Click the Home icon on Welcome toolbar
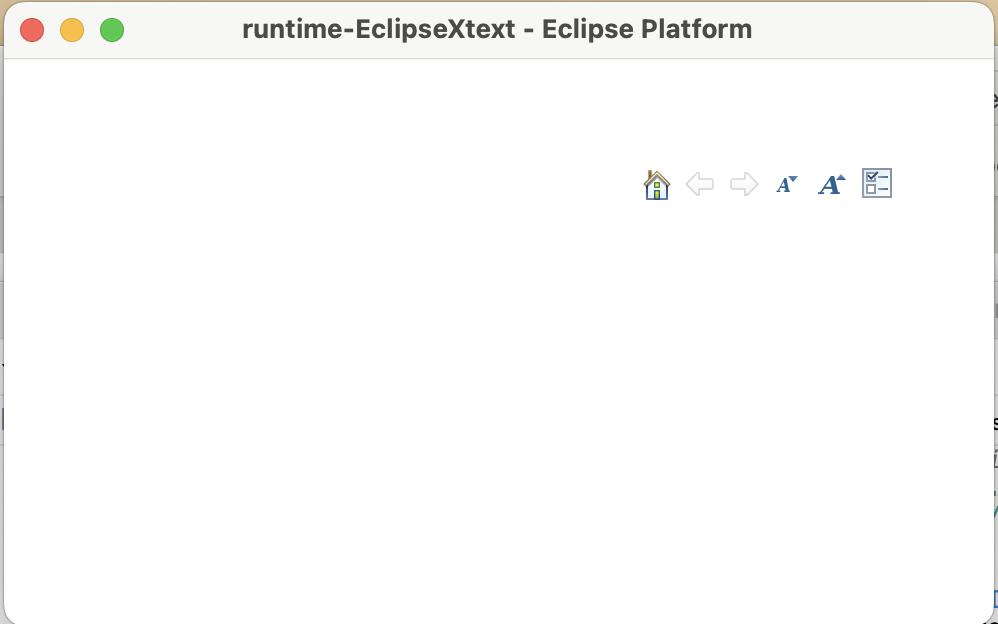This screenshot has height=624, width=998. point(656,185)
